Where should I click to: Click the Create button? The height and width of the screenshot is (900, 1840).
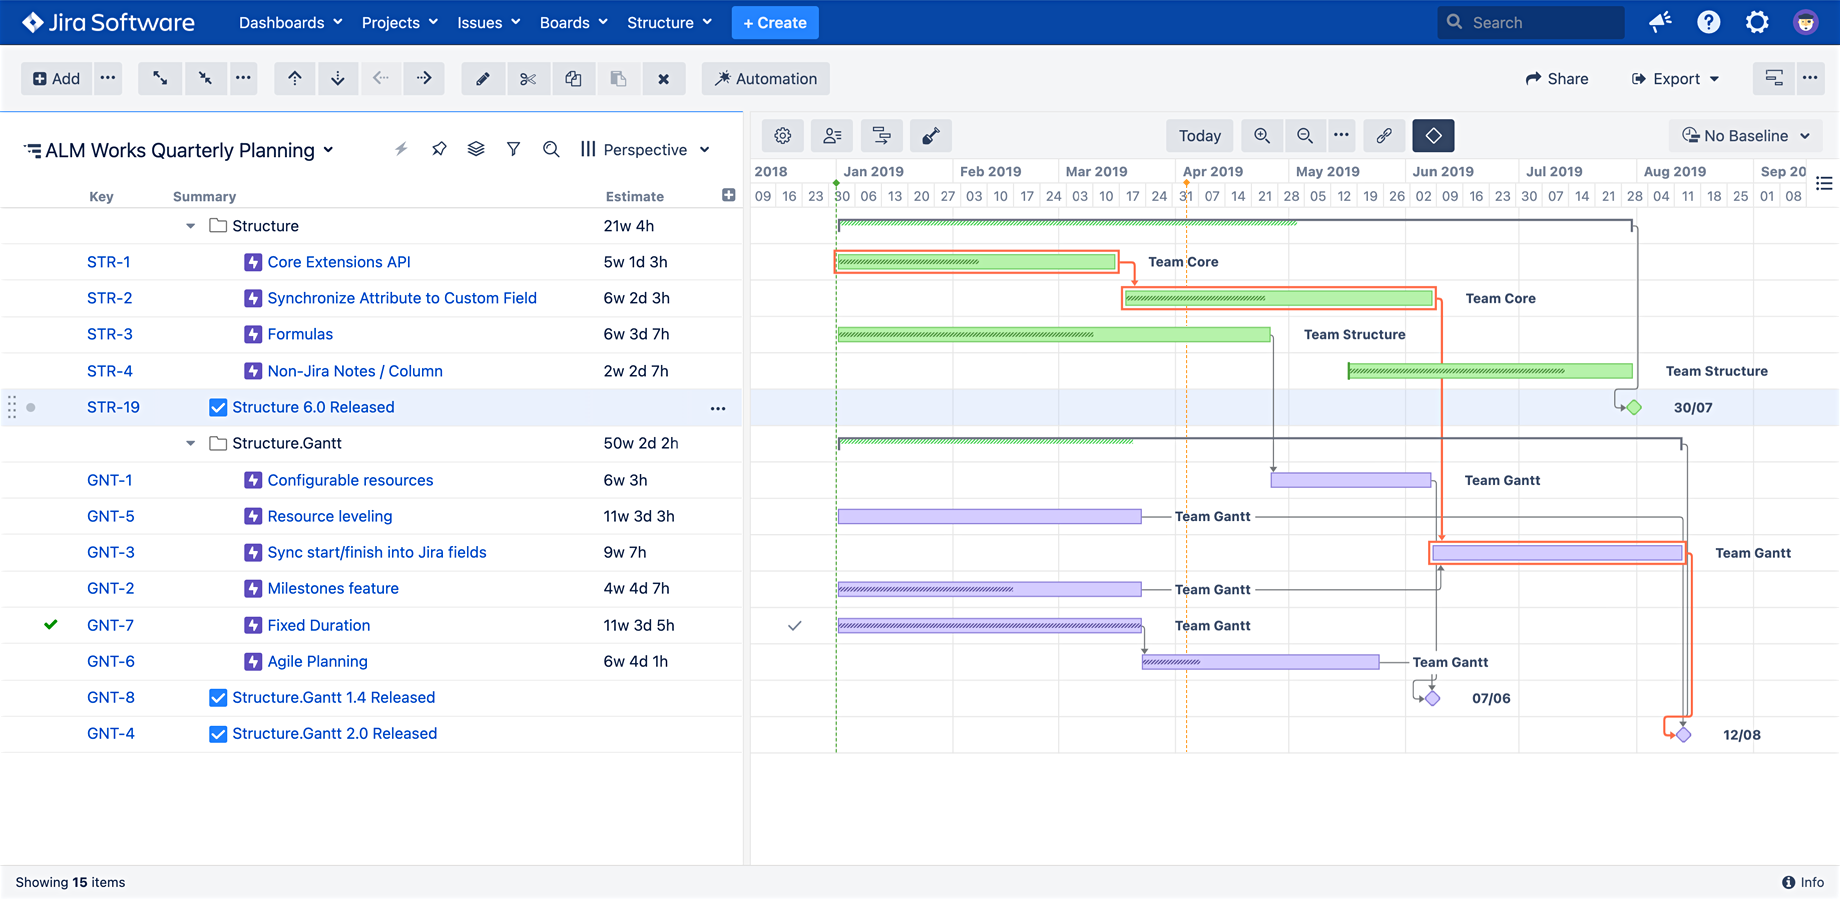[775, 22]
